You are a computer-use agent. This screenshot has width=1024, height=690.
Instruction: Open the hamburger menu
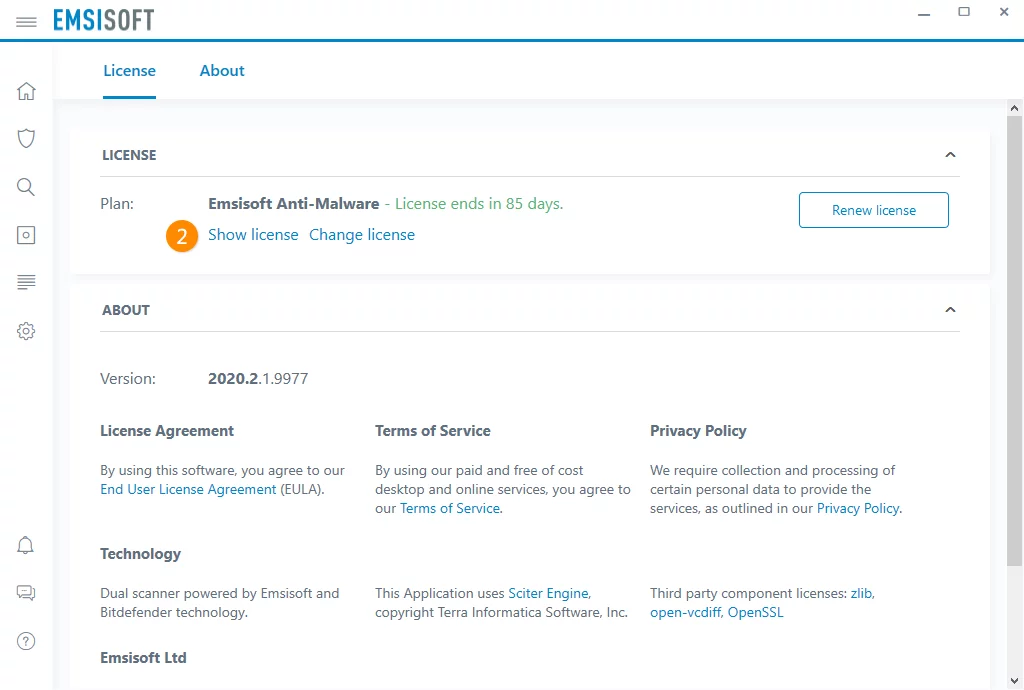click(26, 22)
